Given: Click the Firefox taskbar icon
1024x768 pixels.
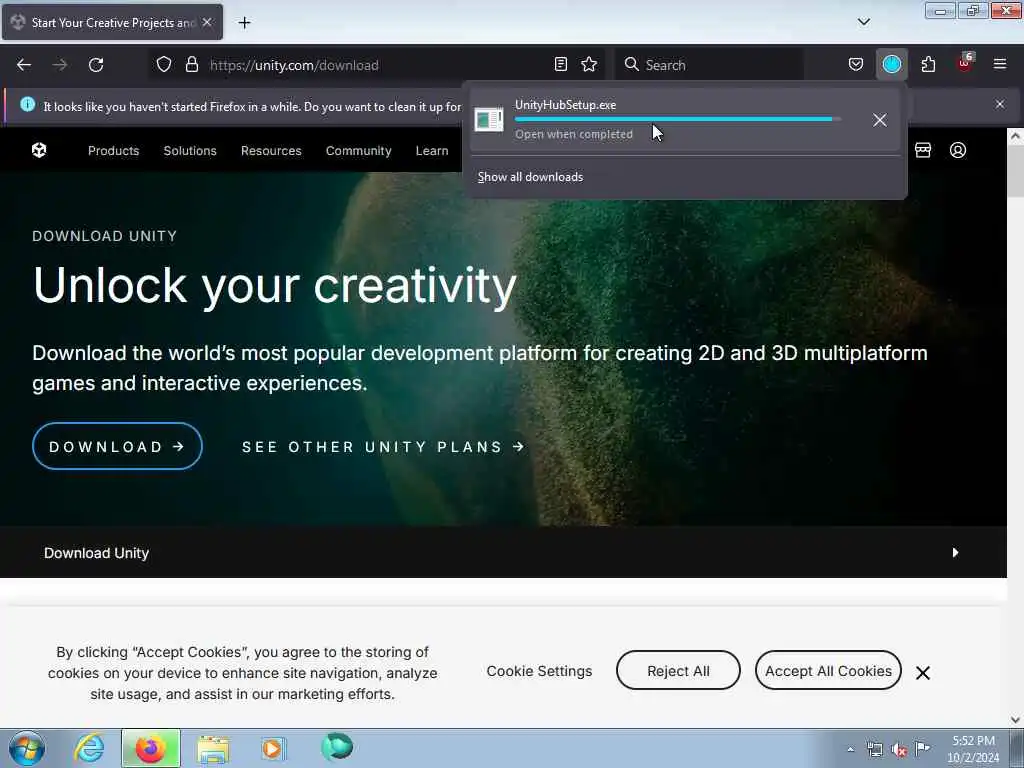Looking at the screenshot, I should tap(151, 748).
